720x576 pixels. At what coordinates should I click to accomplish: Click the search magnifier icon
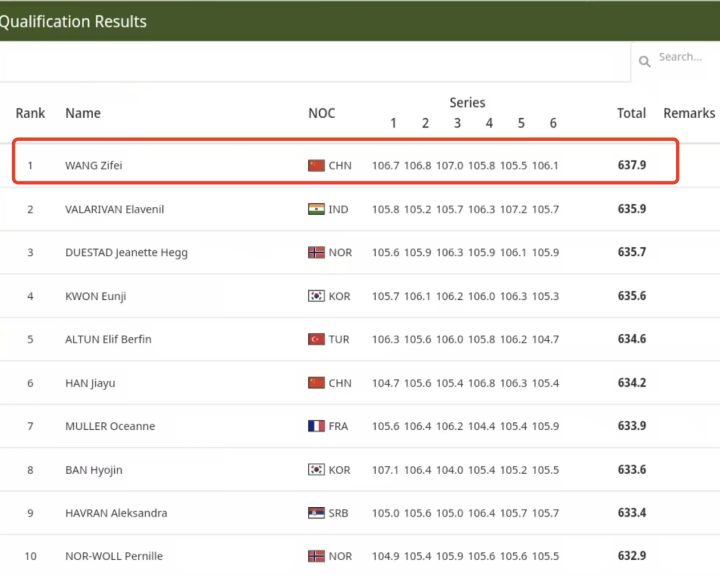646,60
